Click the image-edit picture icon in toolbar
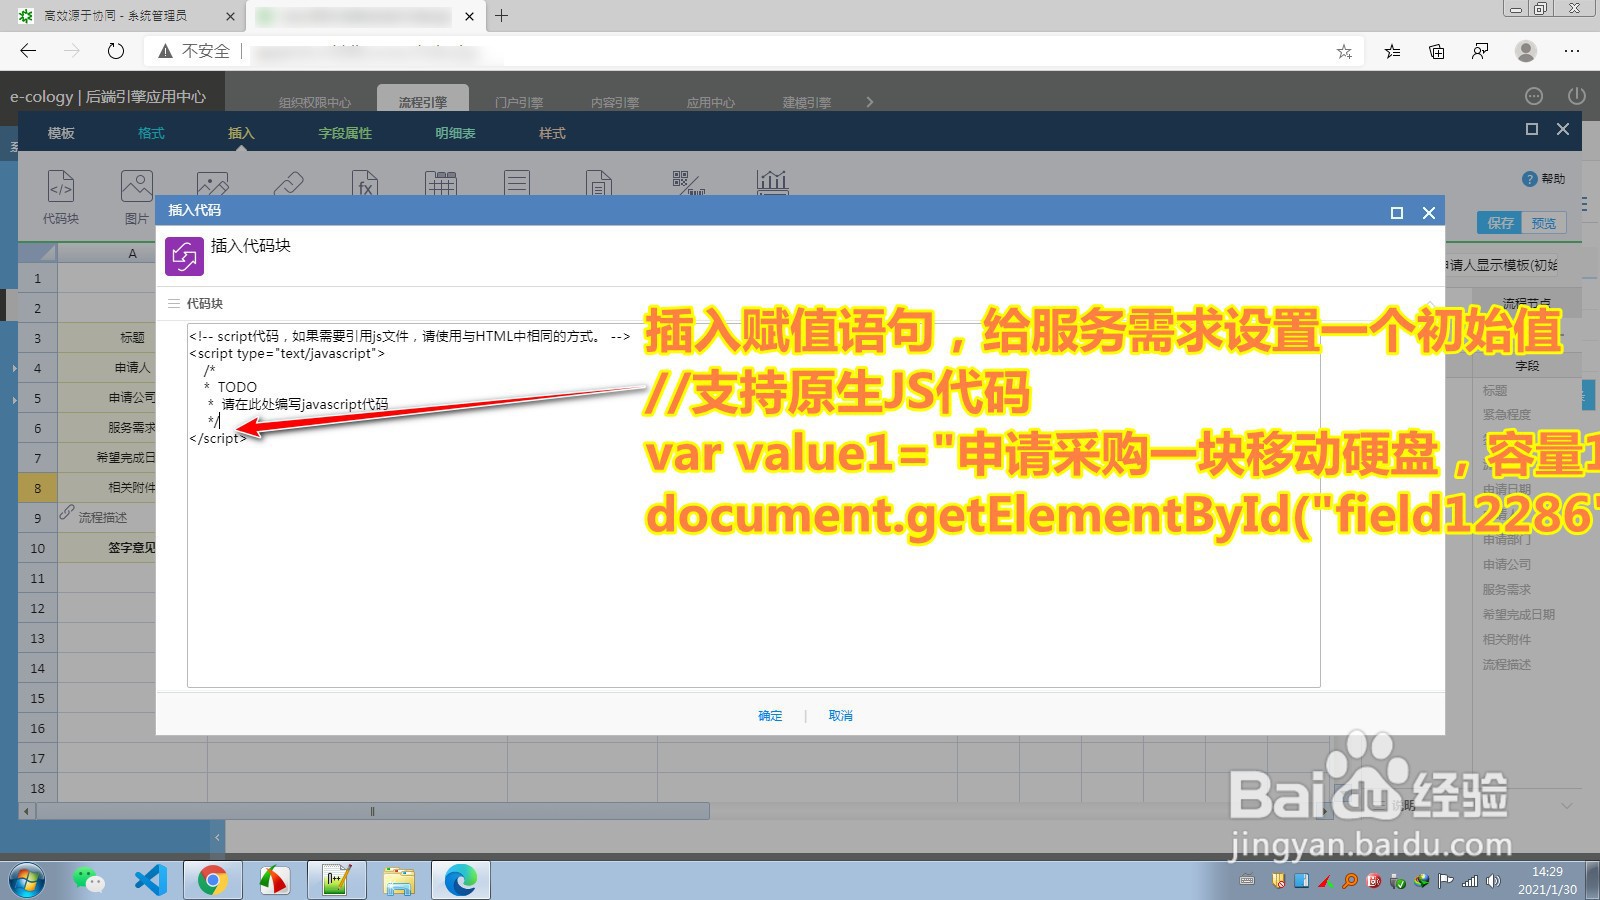The width and height of the screenshot is (1600, 900). click(212, 184)
